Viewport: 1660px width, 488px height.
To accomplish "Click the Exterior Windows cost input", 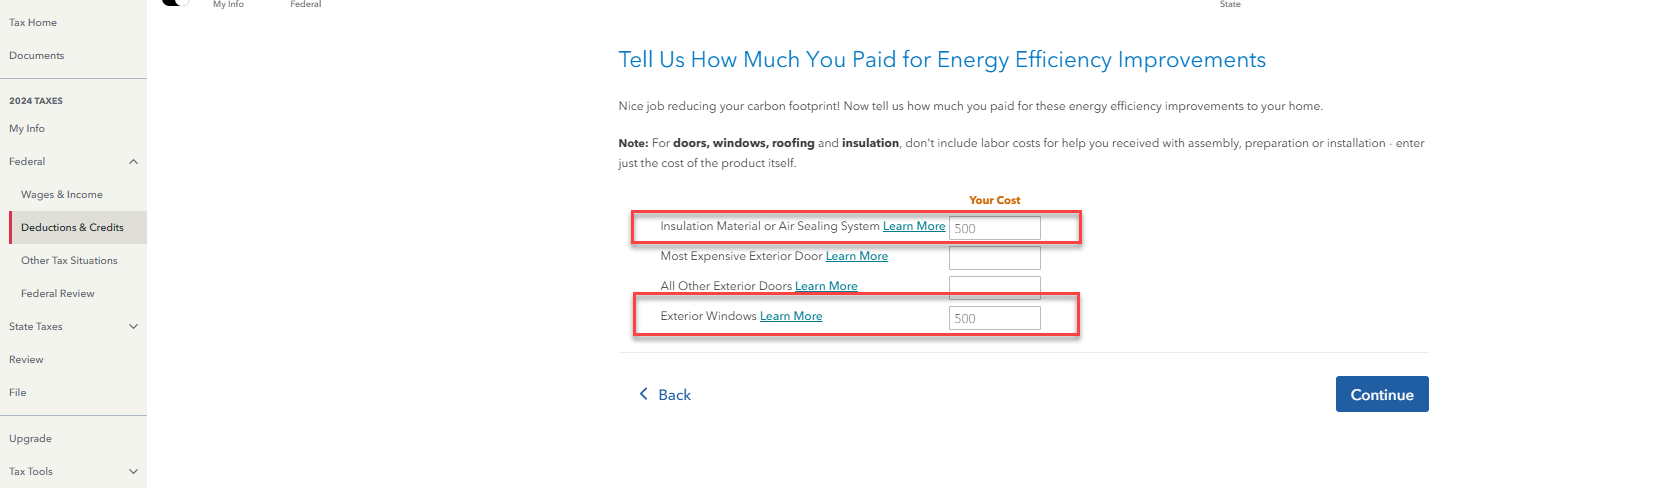I will click(x=994, y=318).
